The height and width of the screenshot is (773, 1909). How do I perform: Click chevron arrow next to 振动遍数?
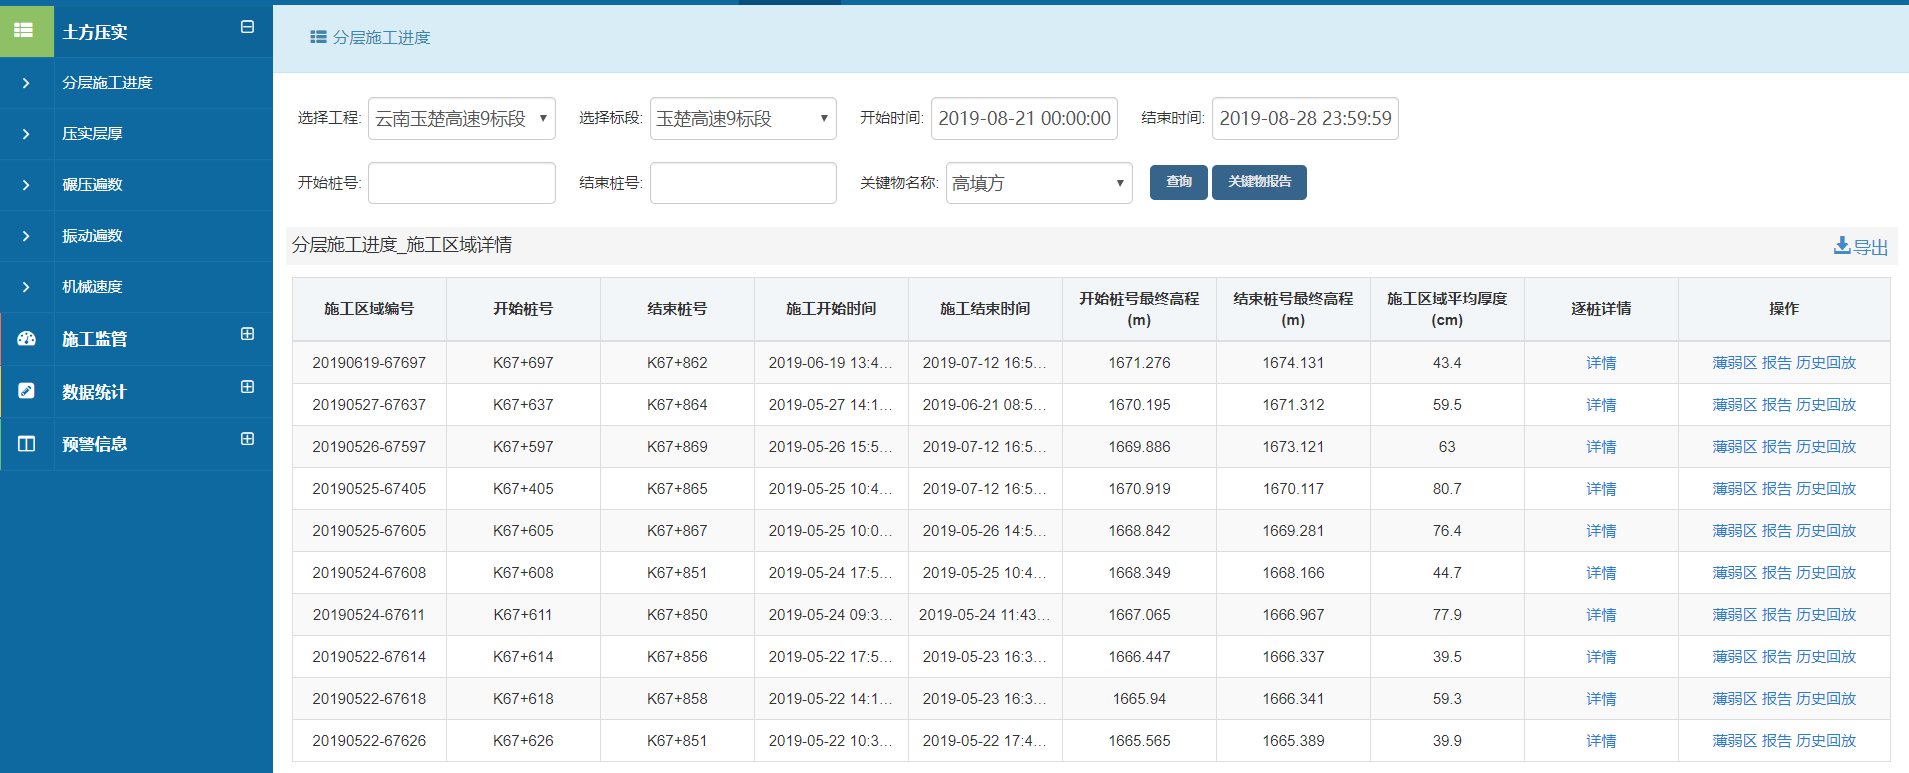[x=26, y=236]
